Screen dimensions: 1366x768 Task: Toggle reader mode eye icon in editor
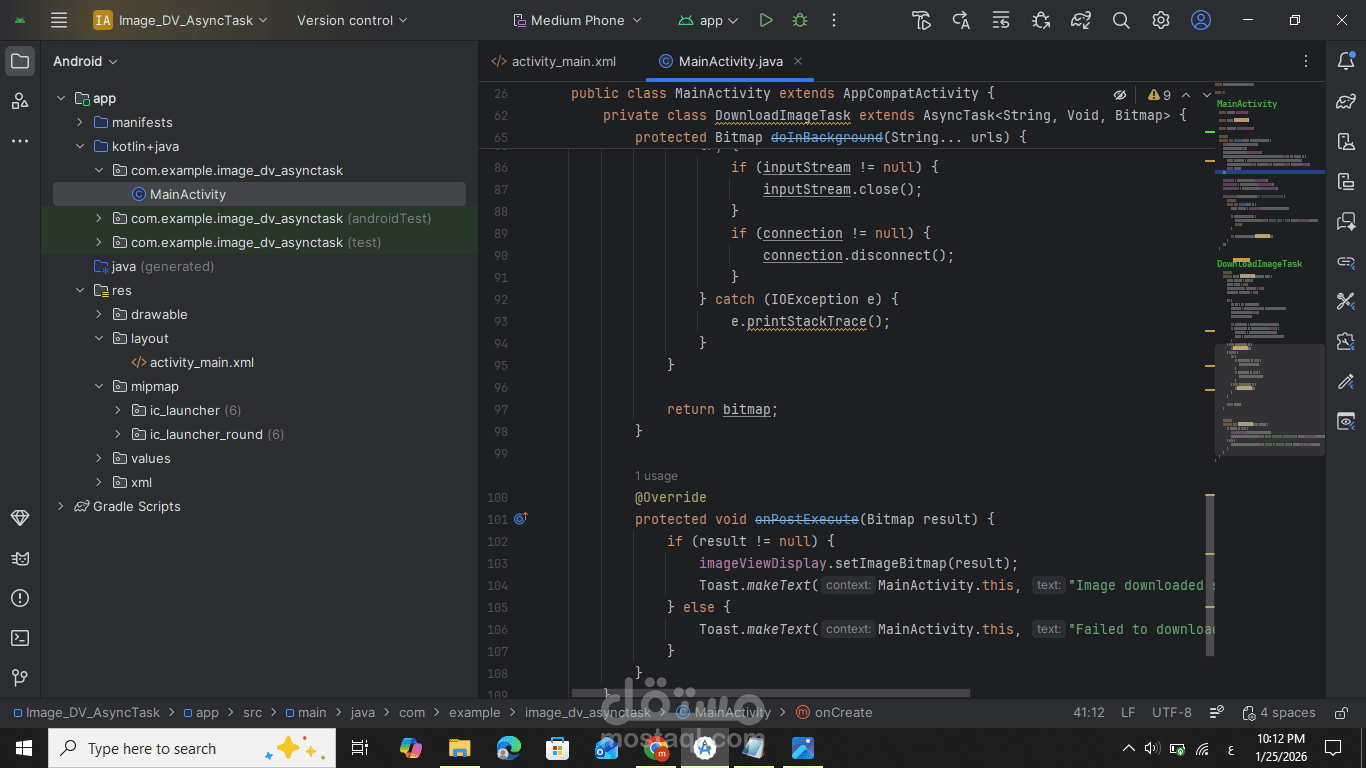pos(1120,95)
